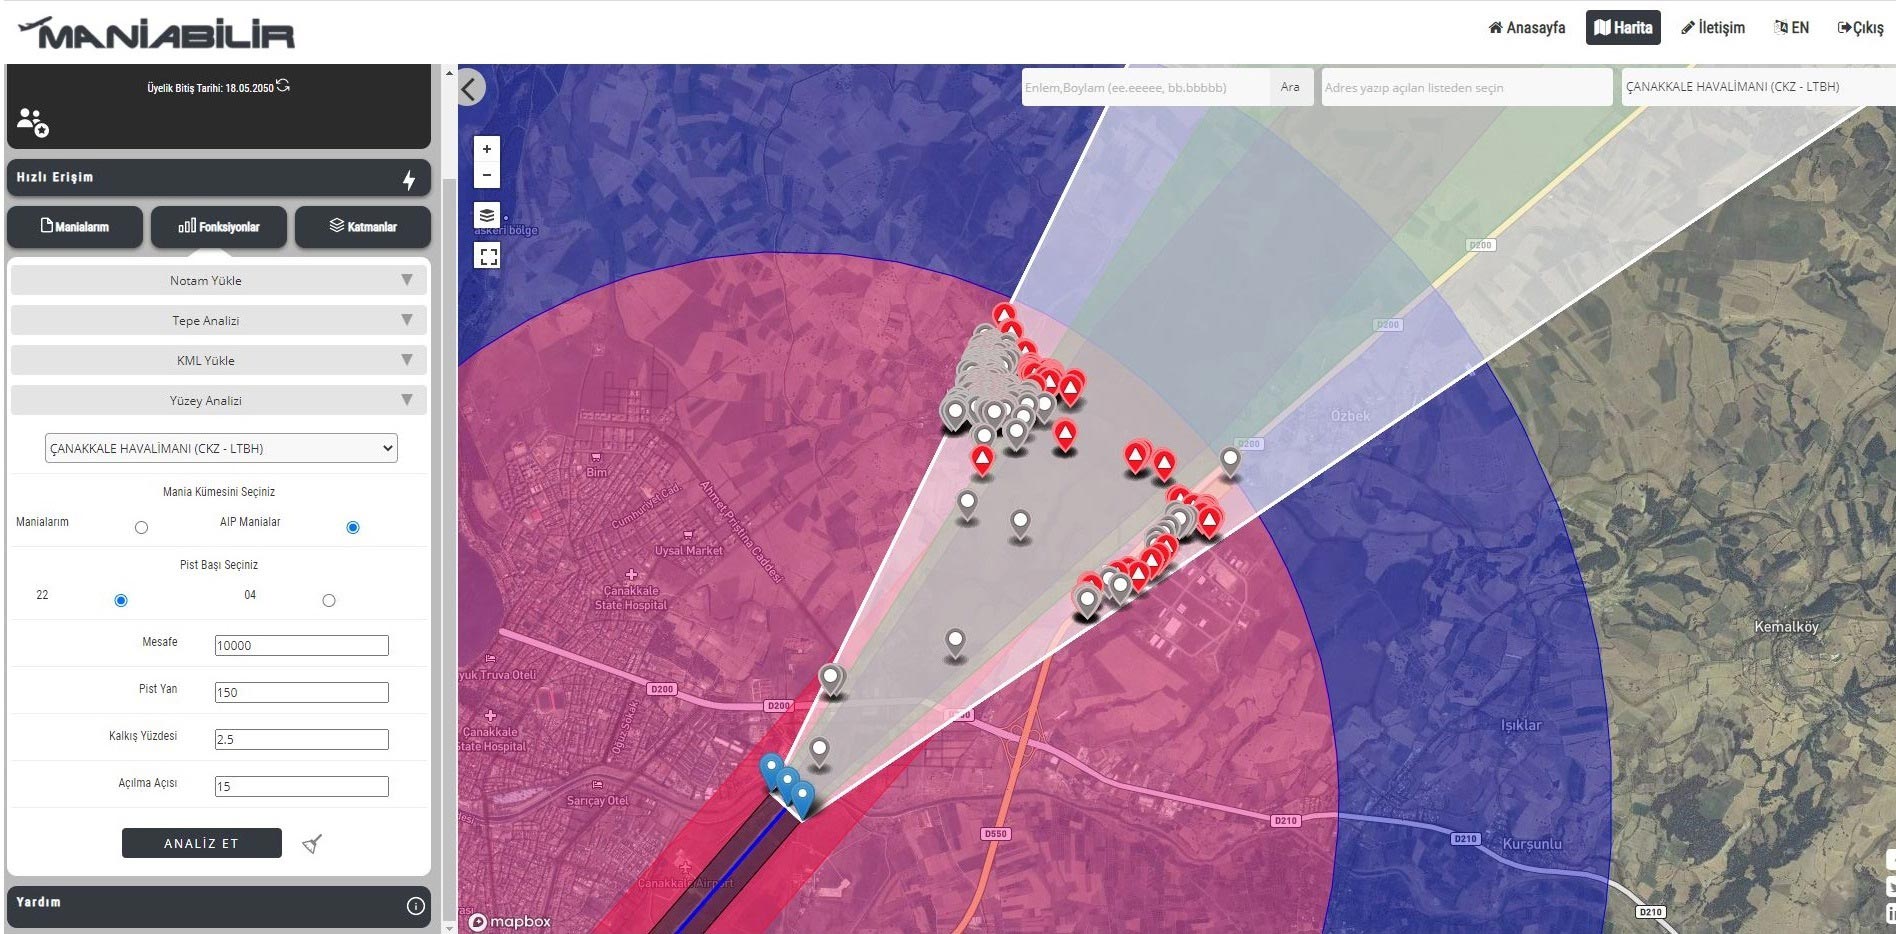Click the paper plane icon beside Analiz Et

tap(312, 844)
